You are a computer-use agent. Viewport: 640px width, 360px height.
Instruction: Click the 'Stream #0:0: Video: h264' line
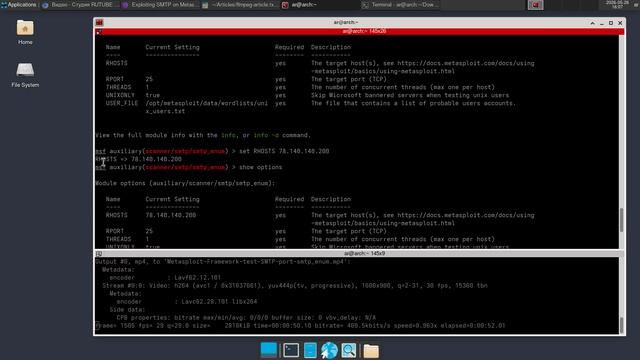[x=295, y=286]
